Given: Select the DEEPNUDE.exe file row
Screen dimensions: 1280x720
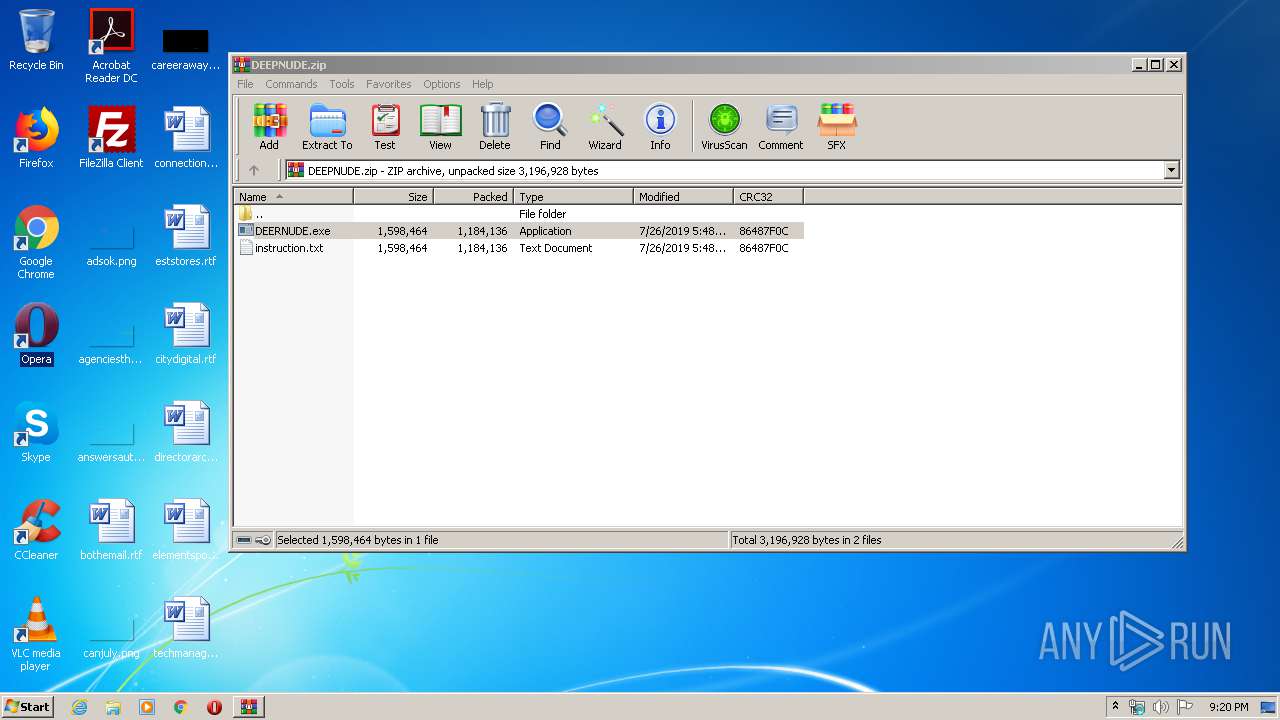Looking at the screenshot, I should click(519, 231).
